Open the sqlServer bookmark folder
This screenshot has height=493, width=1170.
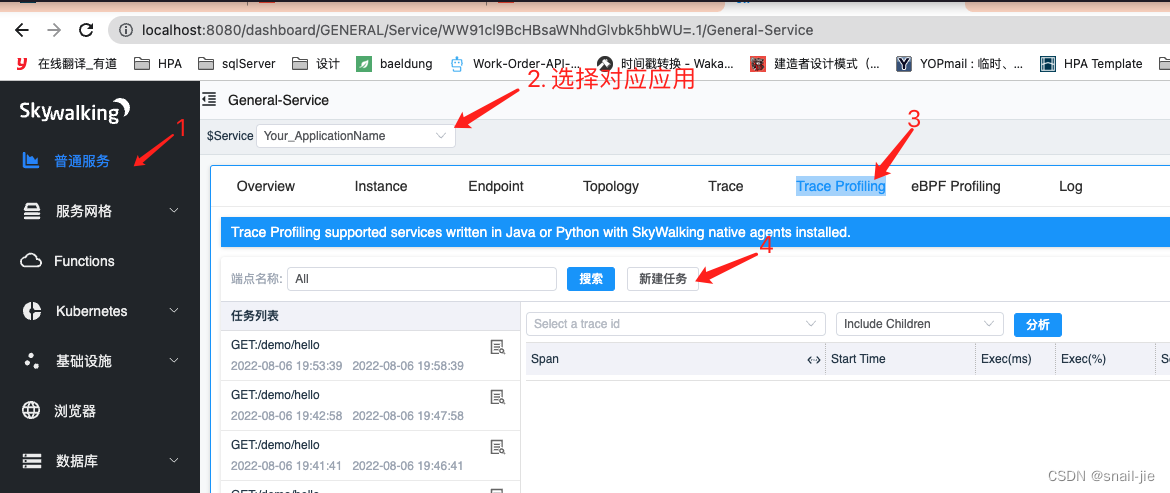pyautogui.click(x=237, y=63)
